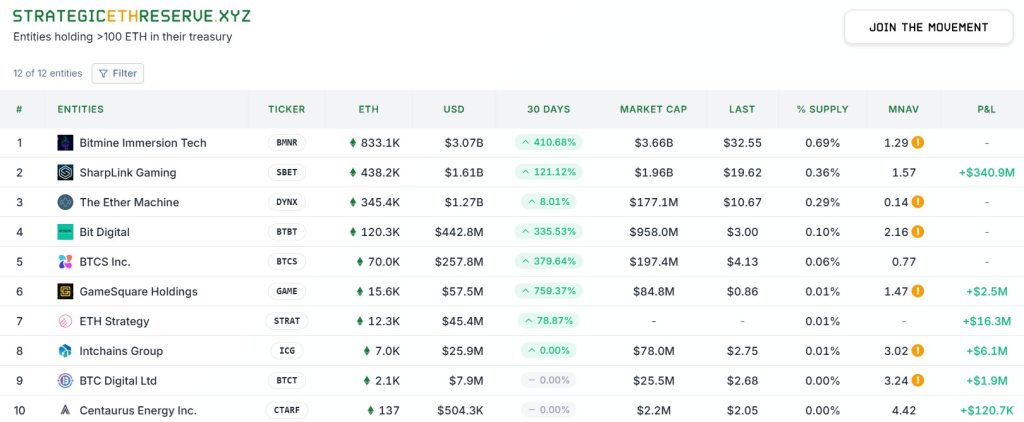This screenshot has height=422, width=1024.
Task: Click the $1.27B USD value cell
Action: click(464, 202)
